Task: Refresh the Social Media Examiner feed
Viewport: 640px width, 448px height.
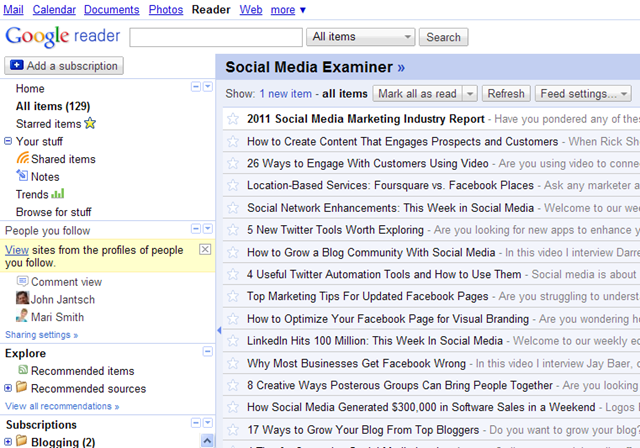Action: pos(506,94)
